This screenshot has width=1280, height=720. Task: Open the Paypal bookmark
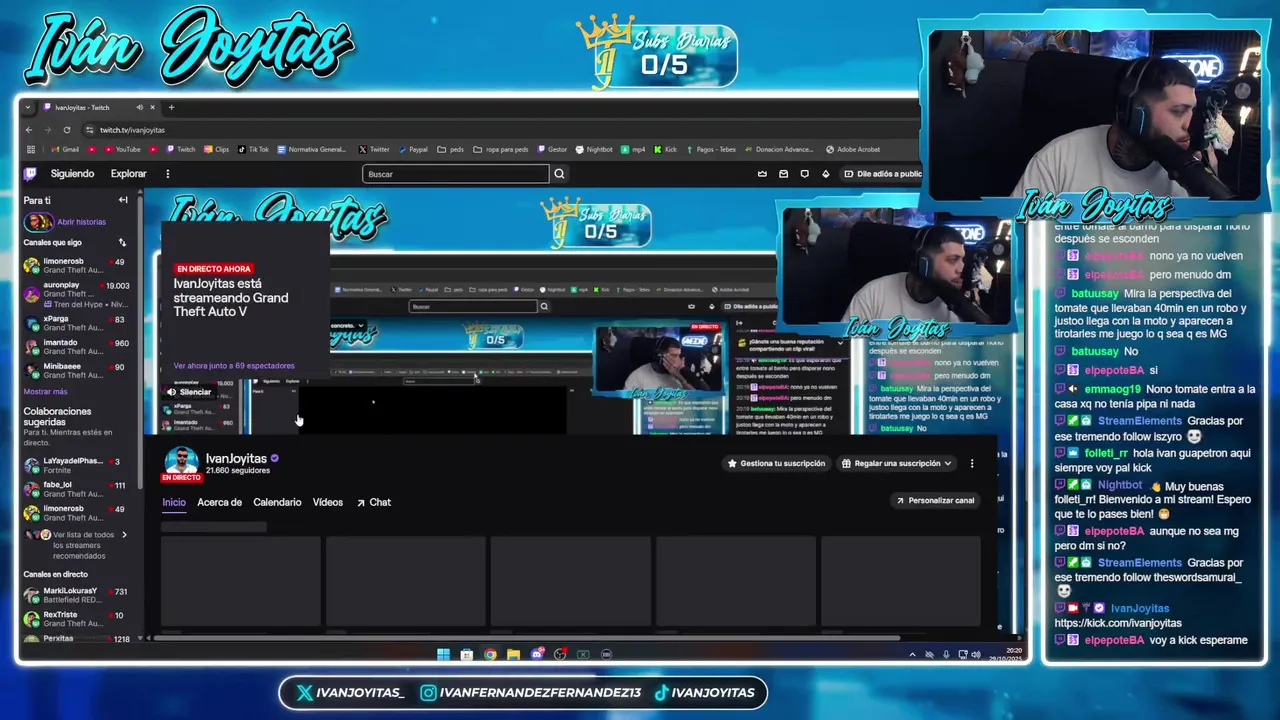(411, 150)
